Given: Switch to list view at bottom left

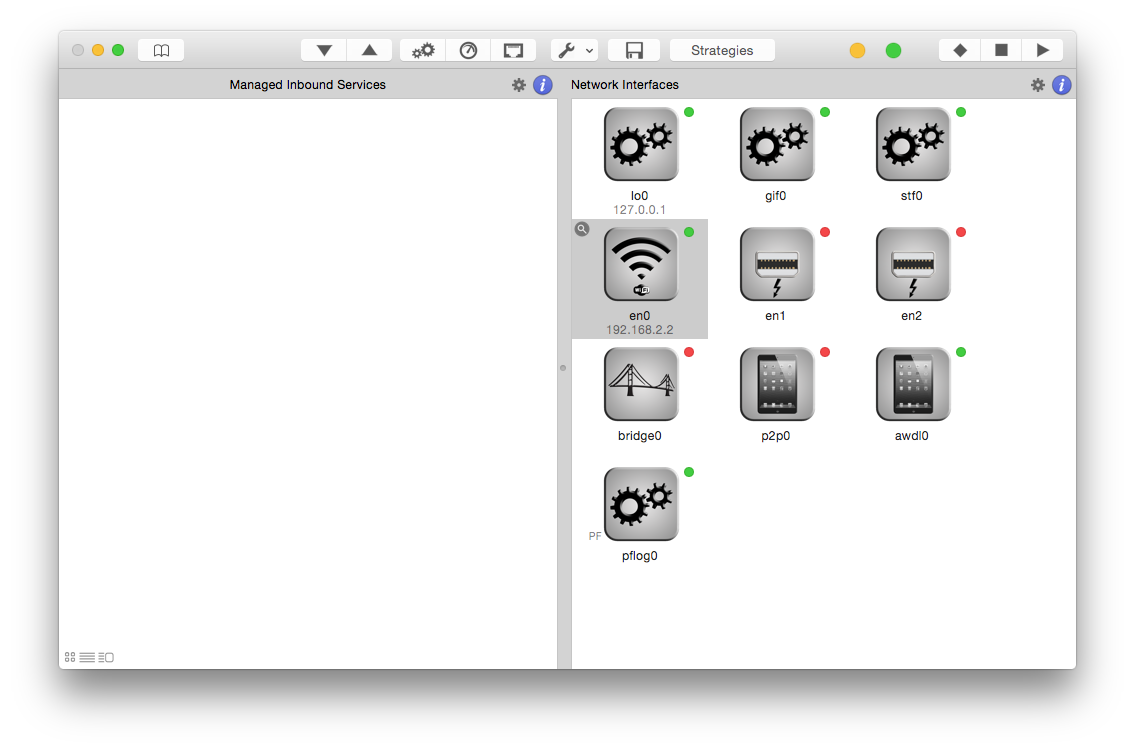Looking at the screenshot, I should pos(87,657).
